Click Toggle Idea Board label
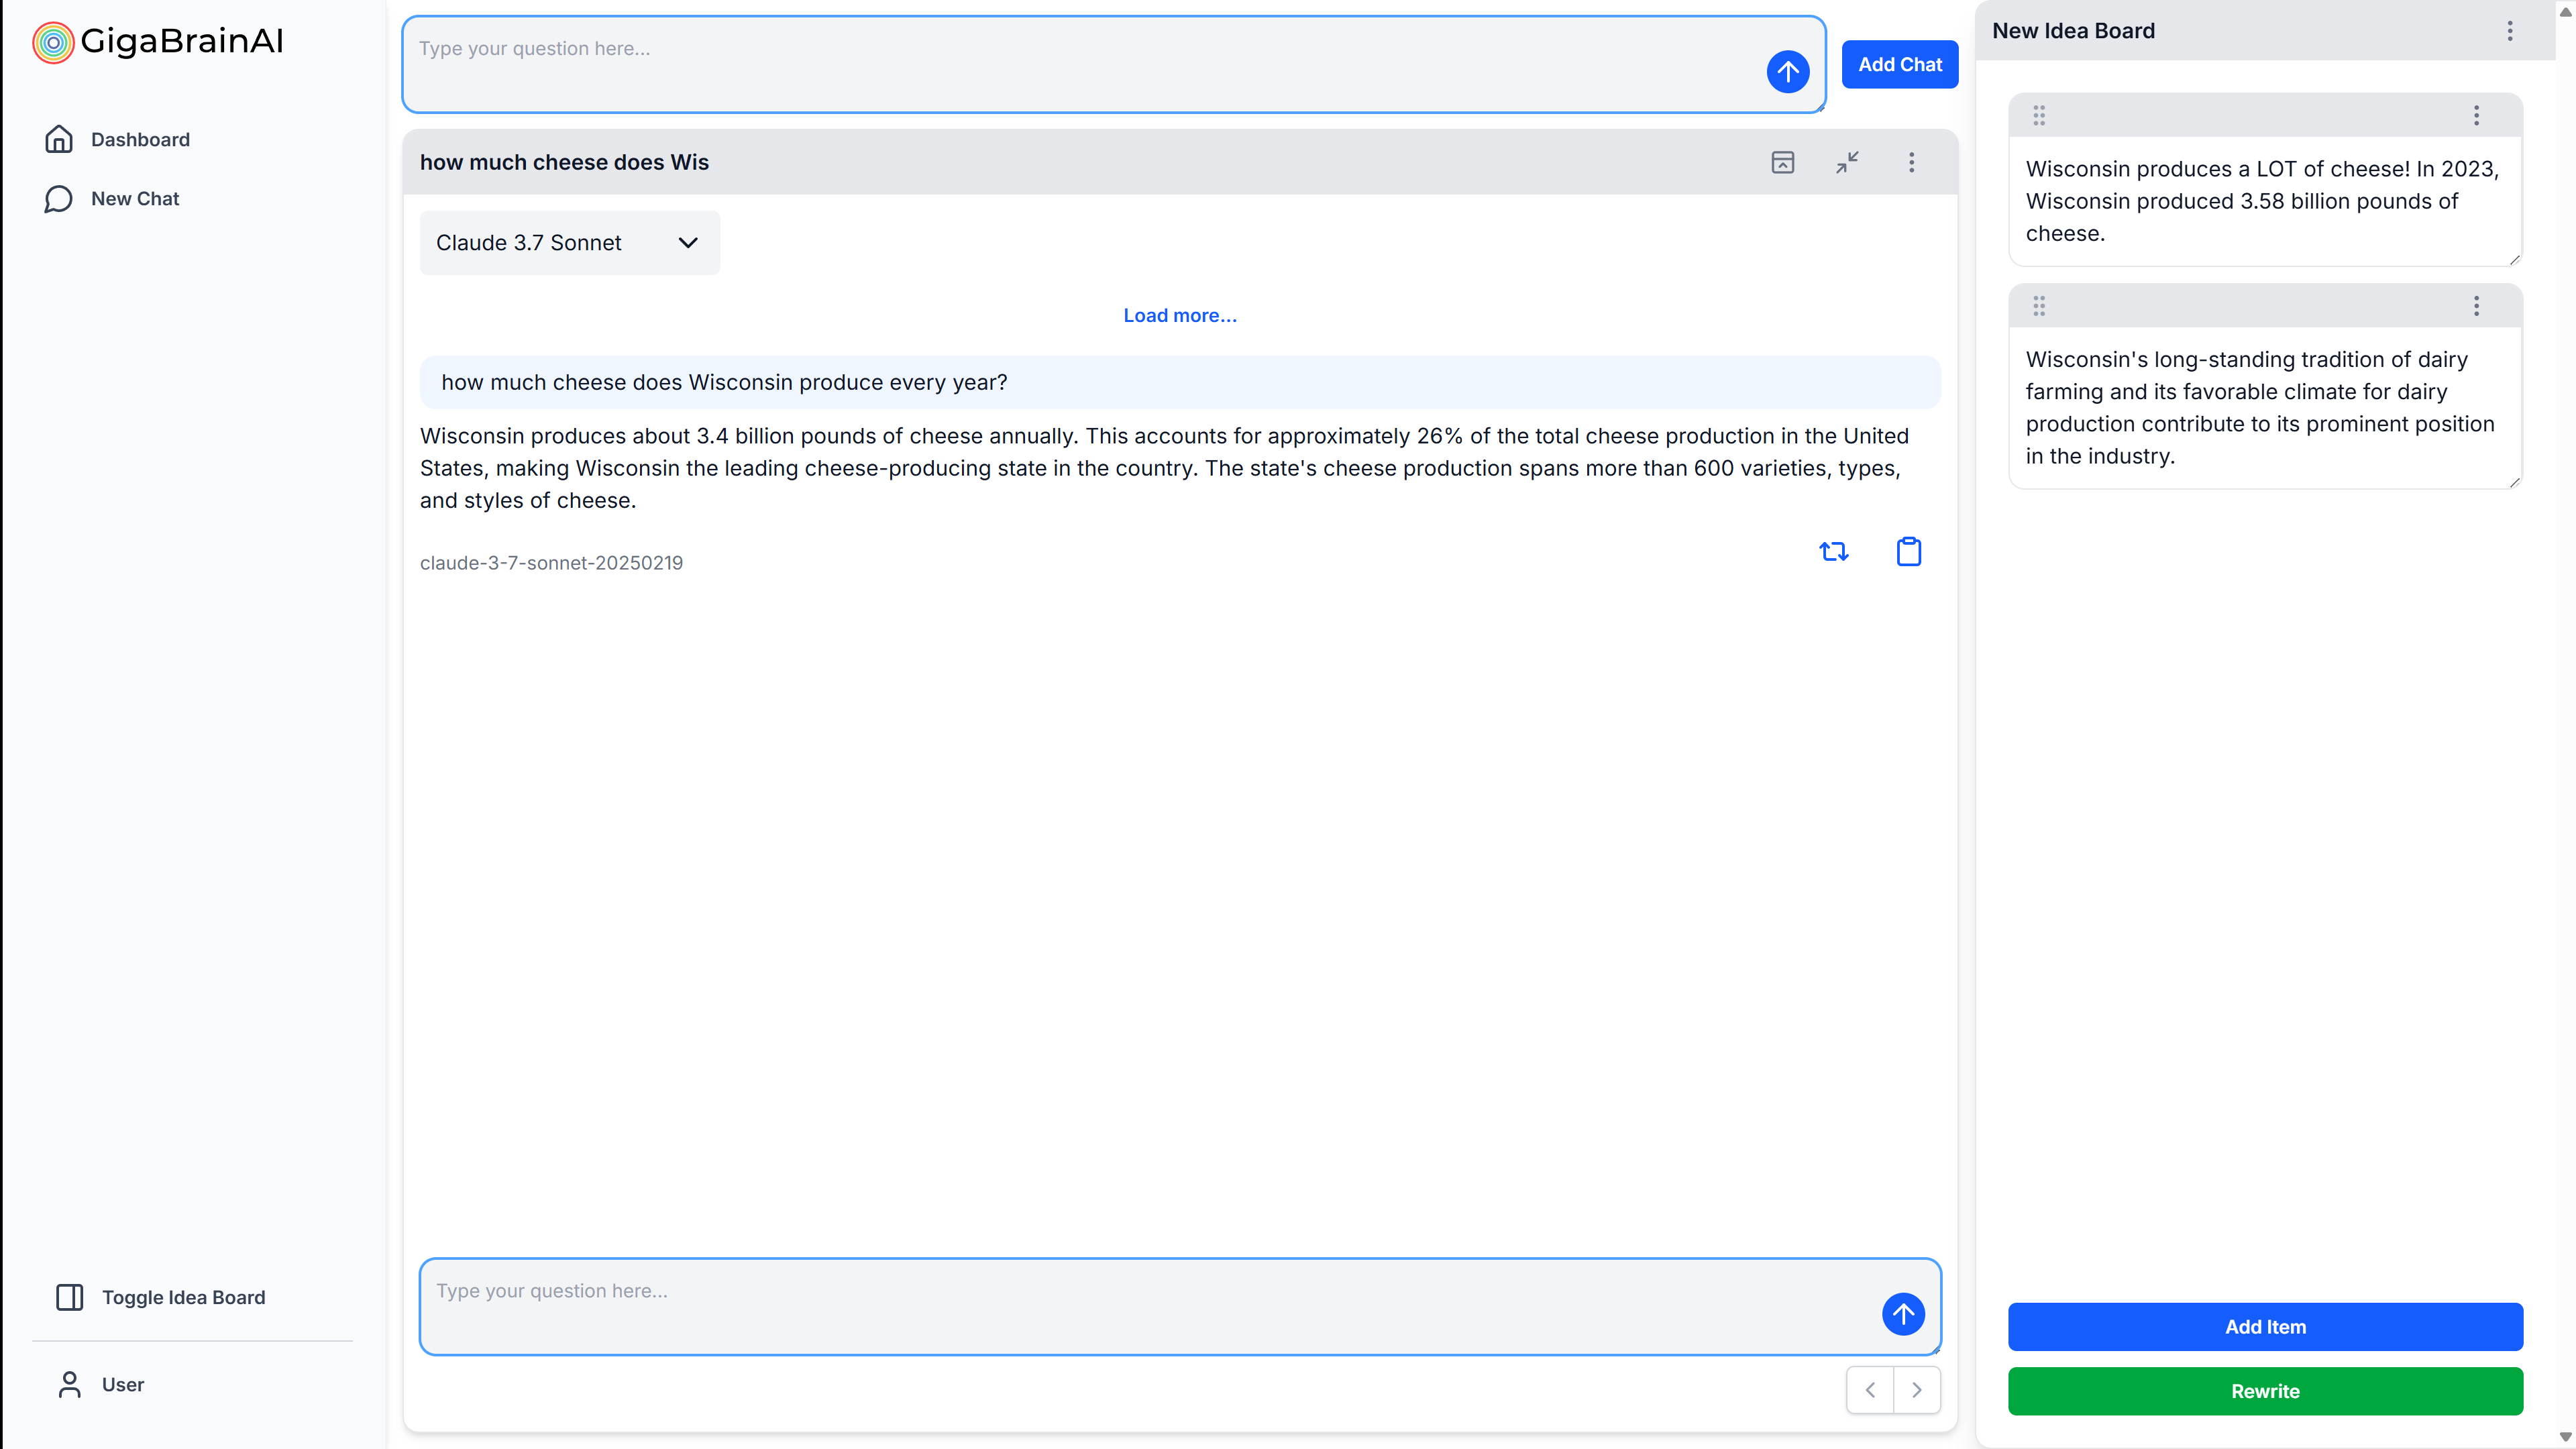This screenshot has width=2576, height=1449. pyautogui.click(x=184, y=1297)
